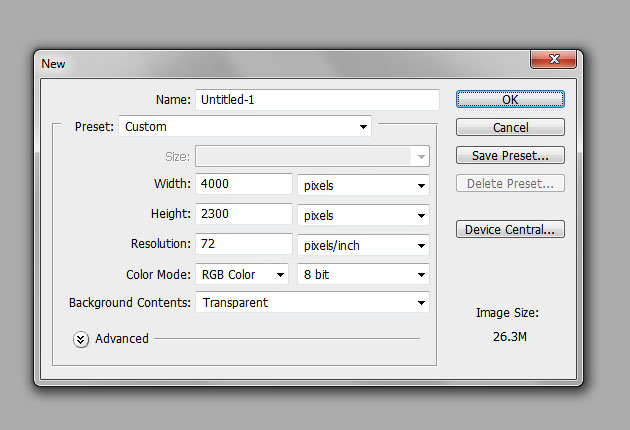Viewport: 630px width, 430px height.
Task: Click the Cancel button
Action: point(510,127)
